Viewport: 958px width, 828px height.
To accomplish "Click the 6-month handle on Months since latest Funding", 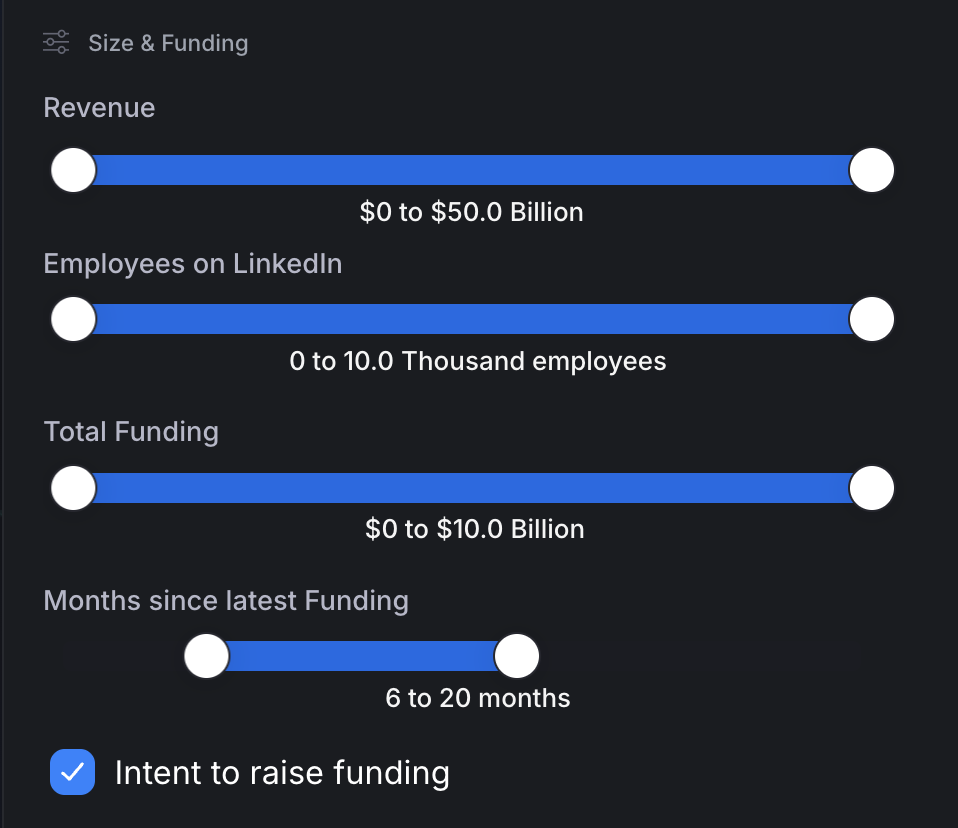I will [207, 657].
